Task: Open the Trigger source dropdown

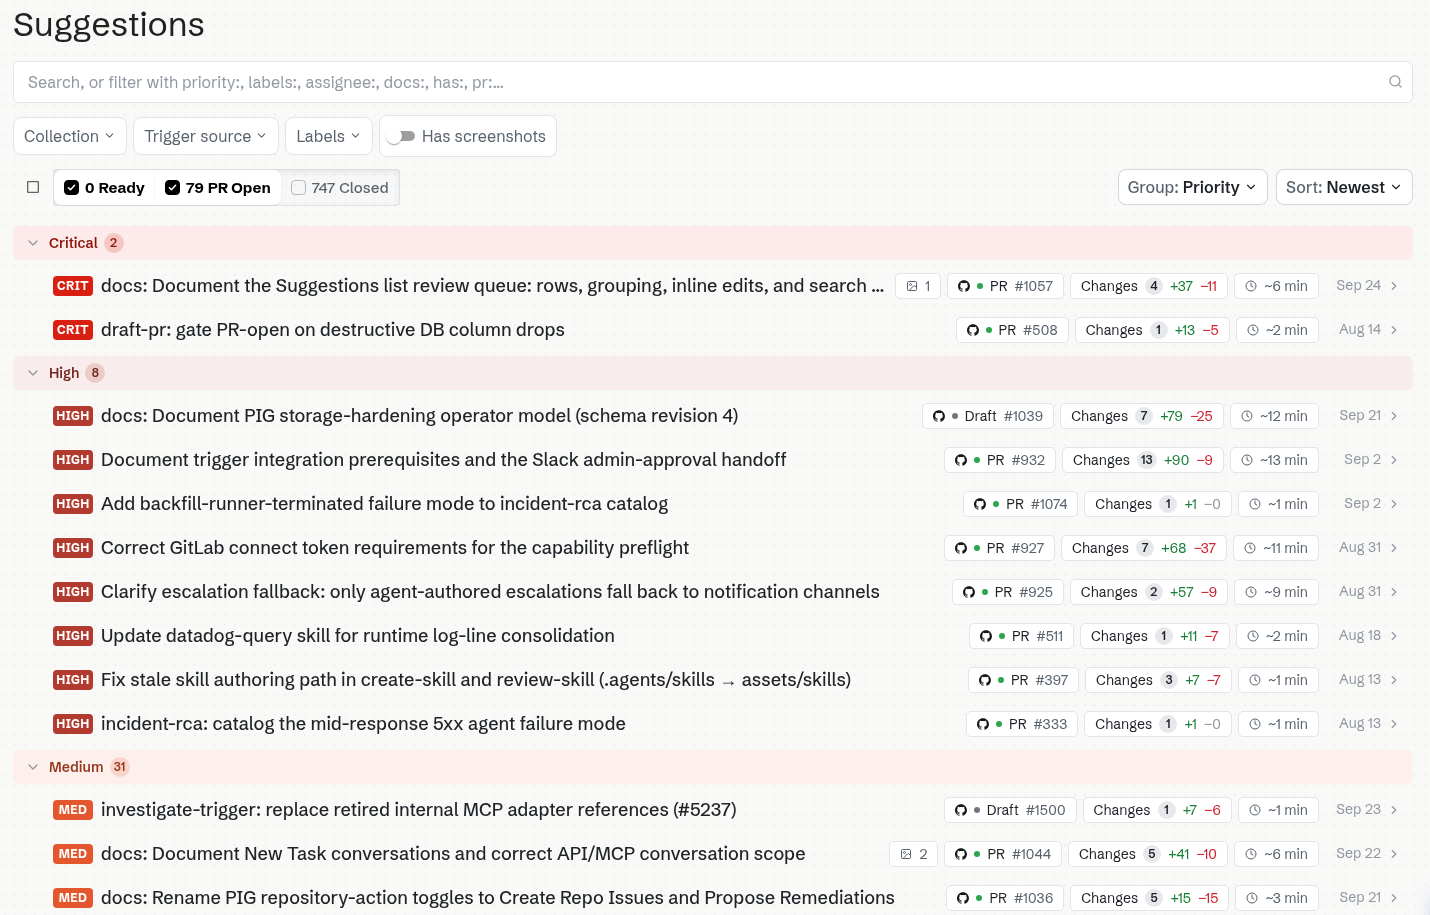Action: tap(205, 136)
